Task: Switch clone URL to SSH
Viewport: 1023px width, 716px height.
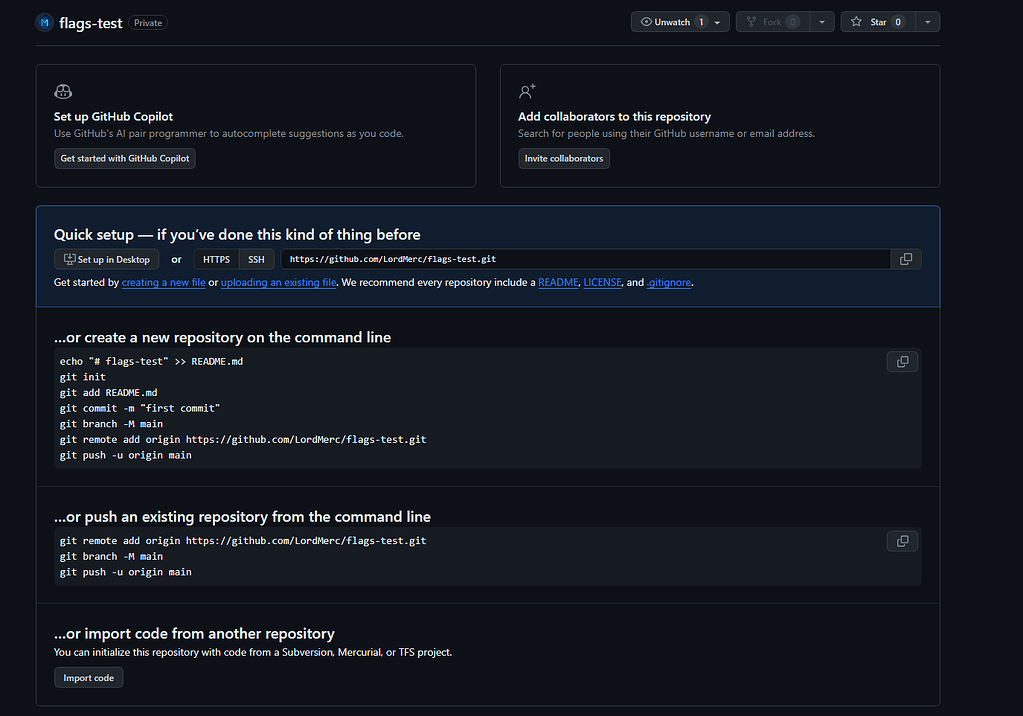Action: point(257,259)
